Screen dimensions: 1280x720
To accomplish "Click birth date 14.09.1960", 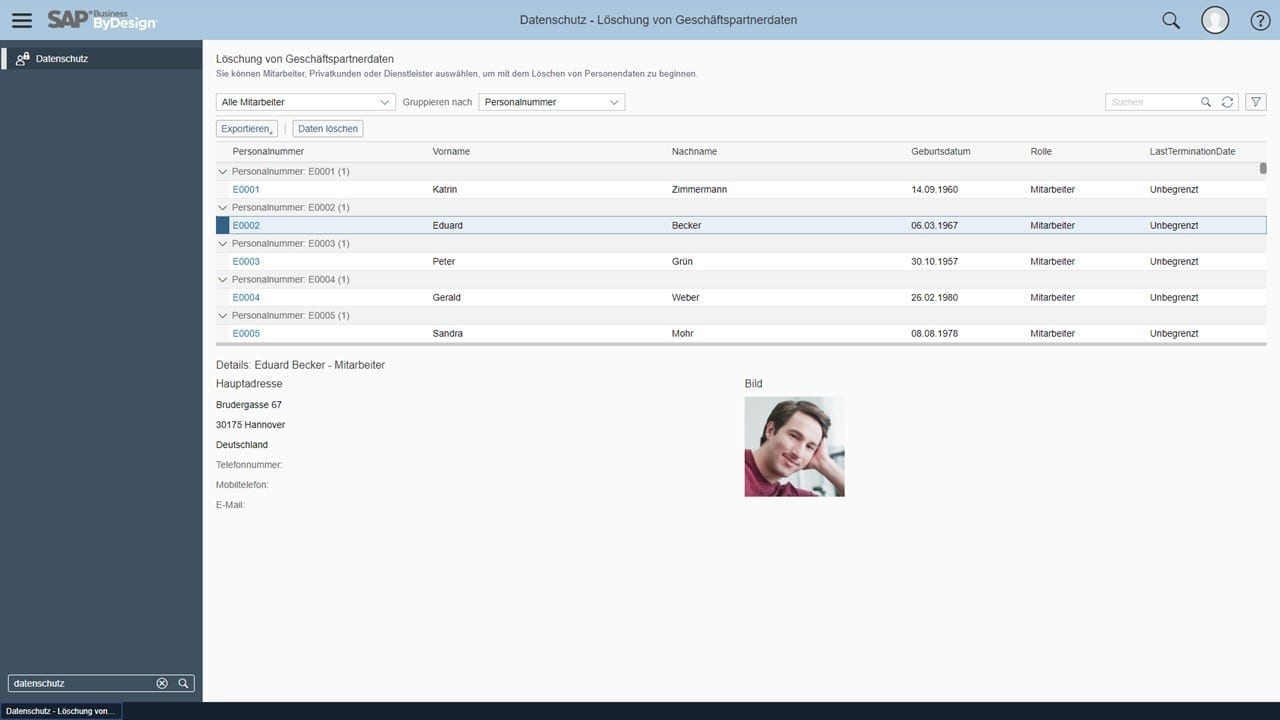I will 934,190.
